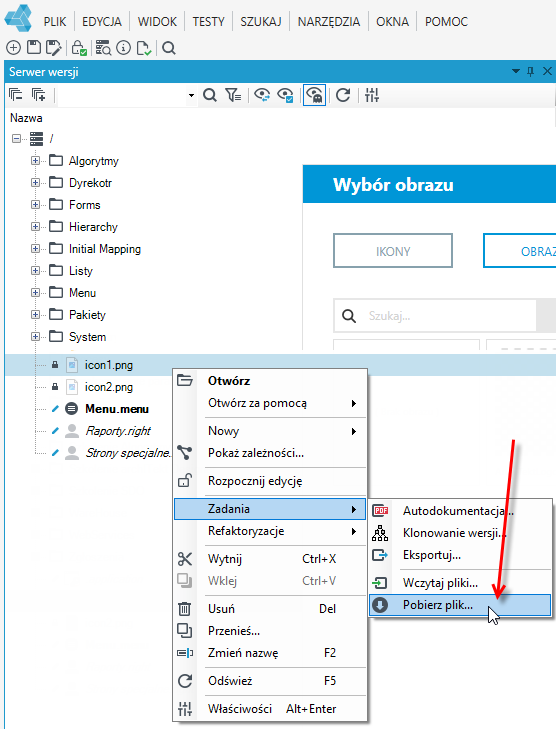Screen dimensions: 556x729
Task: Choose Klonowanie wersji from the Zadania submenu
Action: click(x=460, y=533)
